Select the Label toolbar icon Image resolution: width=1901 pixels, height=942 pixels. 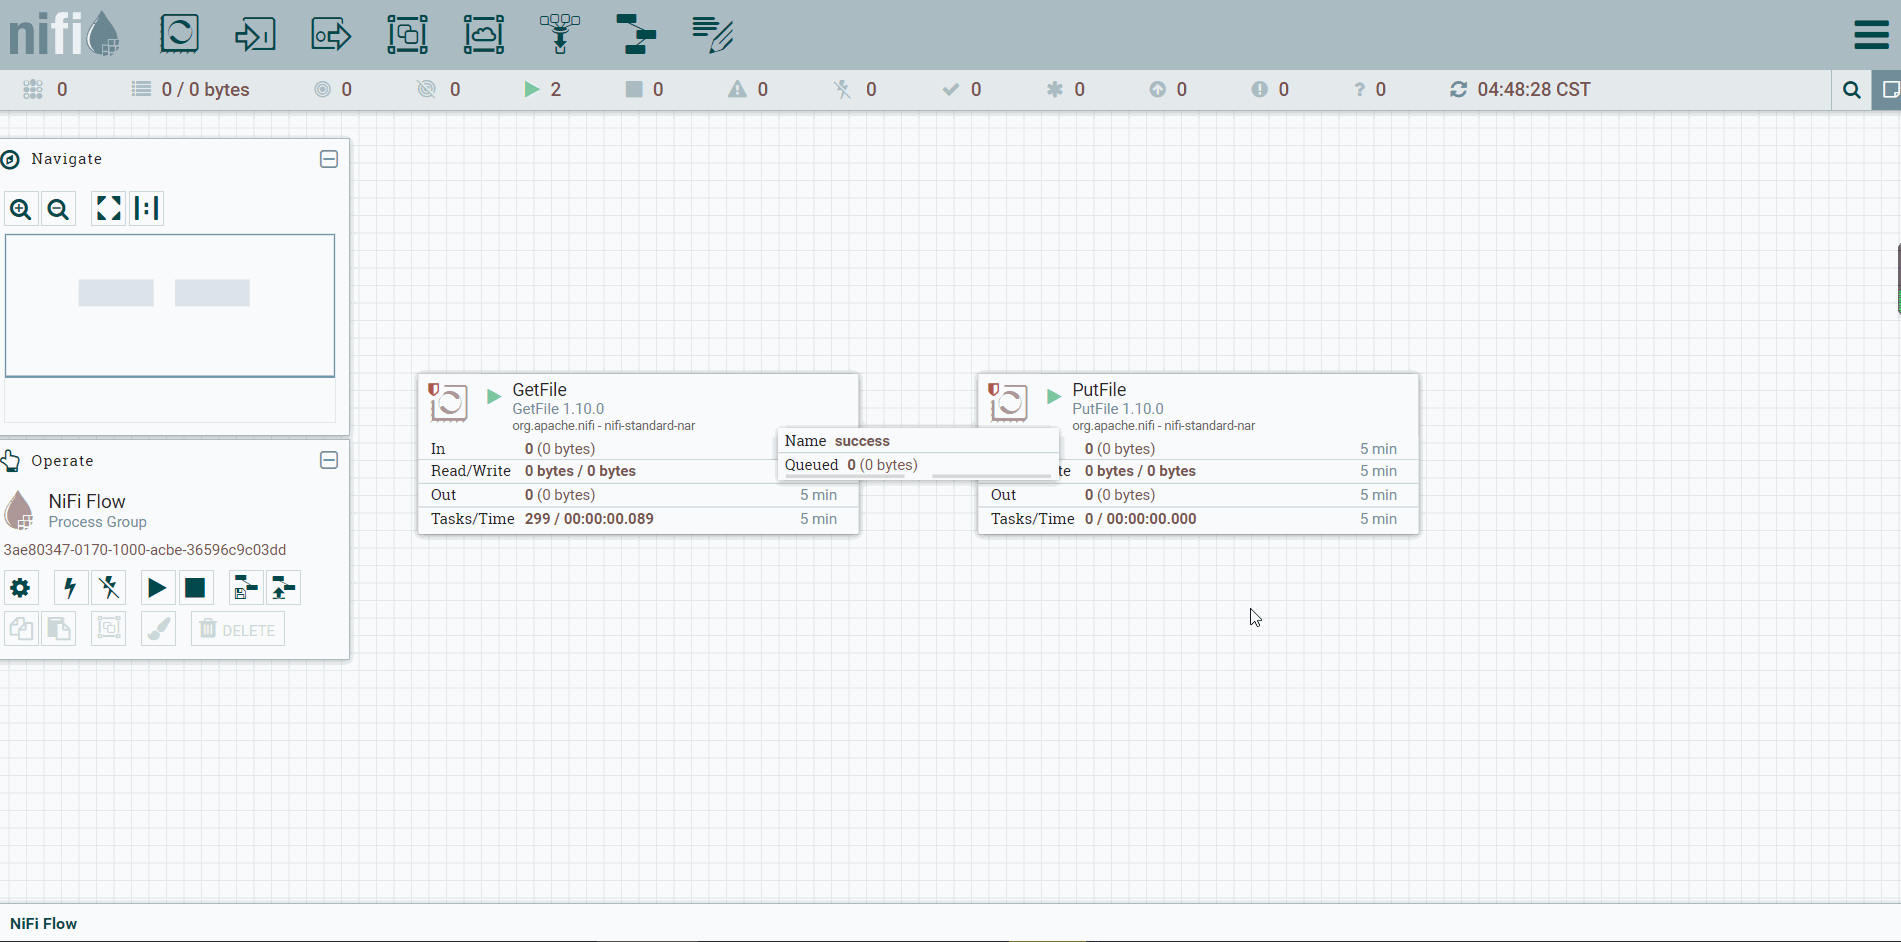click(x=713, y=34)
